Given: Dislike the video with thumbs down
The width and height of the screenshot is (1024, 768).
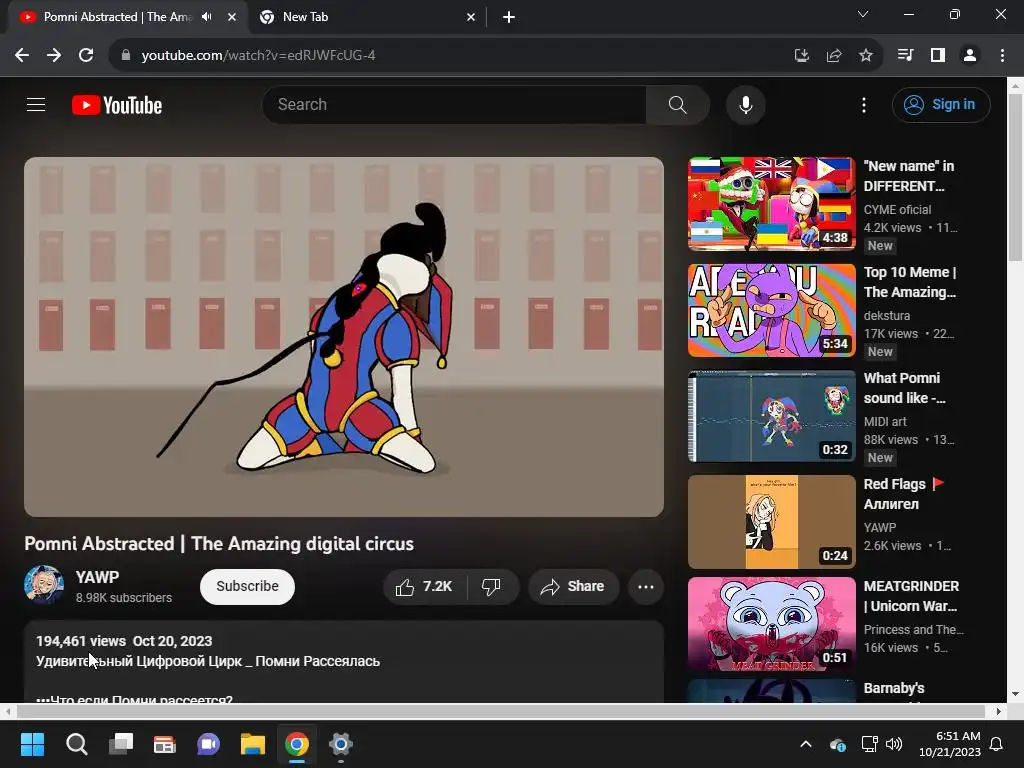Looking at the screenshot, I should (492, 586).
